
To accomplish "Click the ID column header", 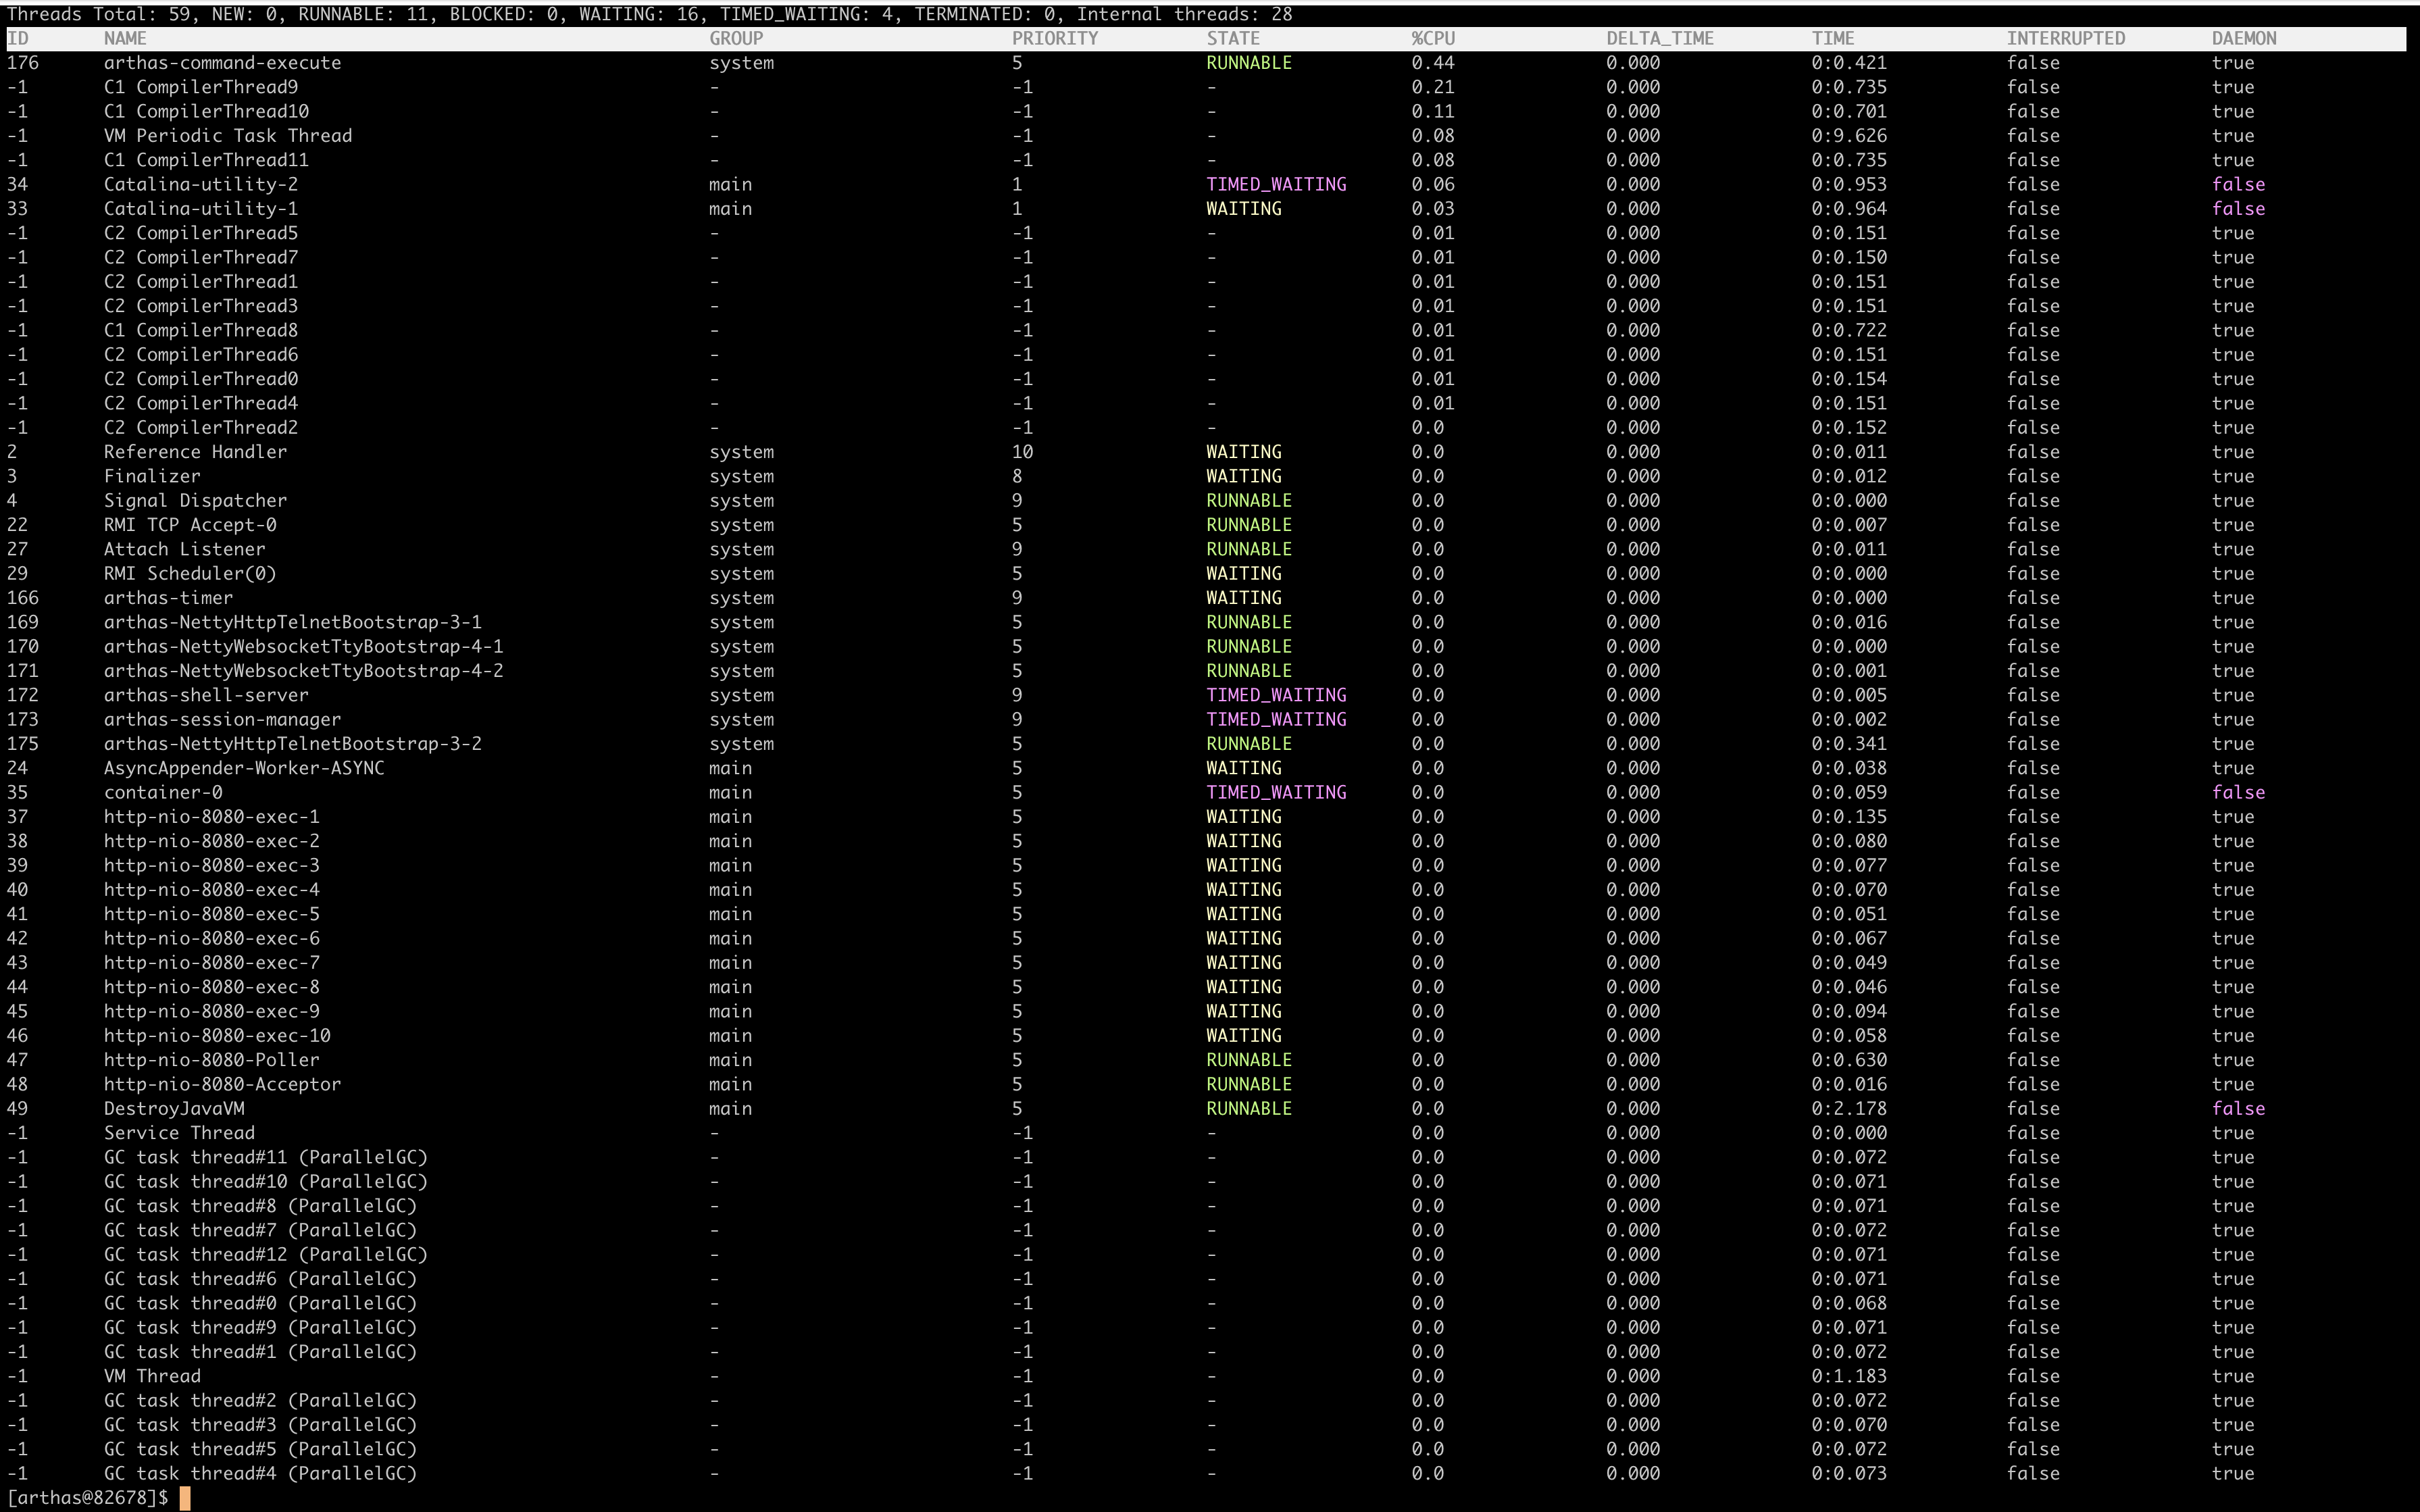I will pos(18,38).
